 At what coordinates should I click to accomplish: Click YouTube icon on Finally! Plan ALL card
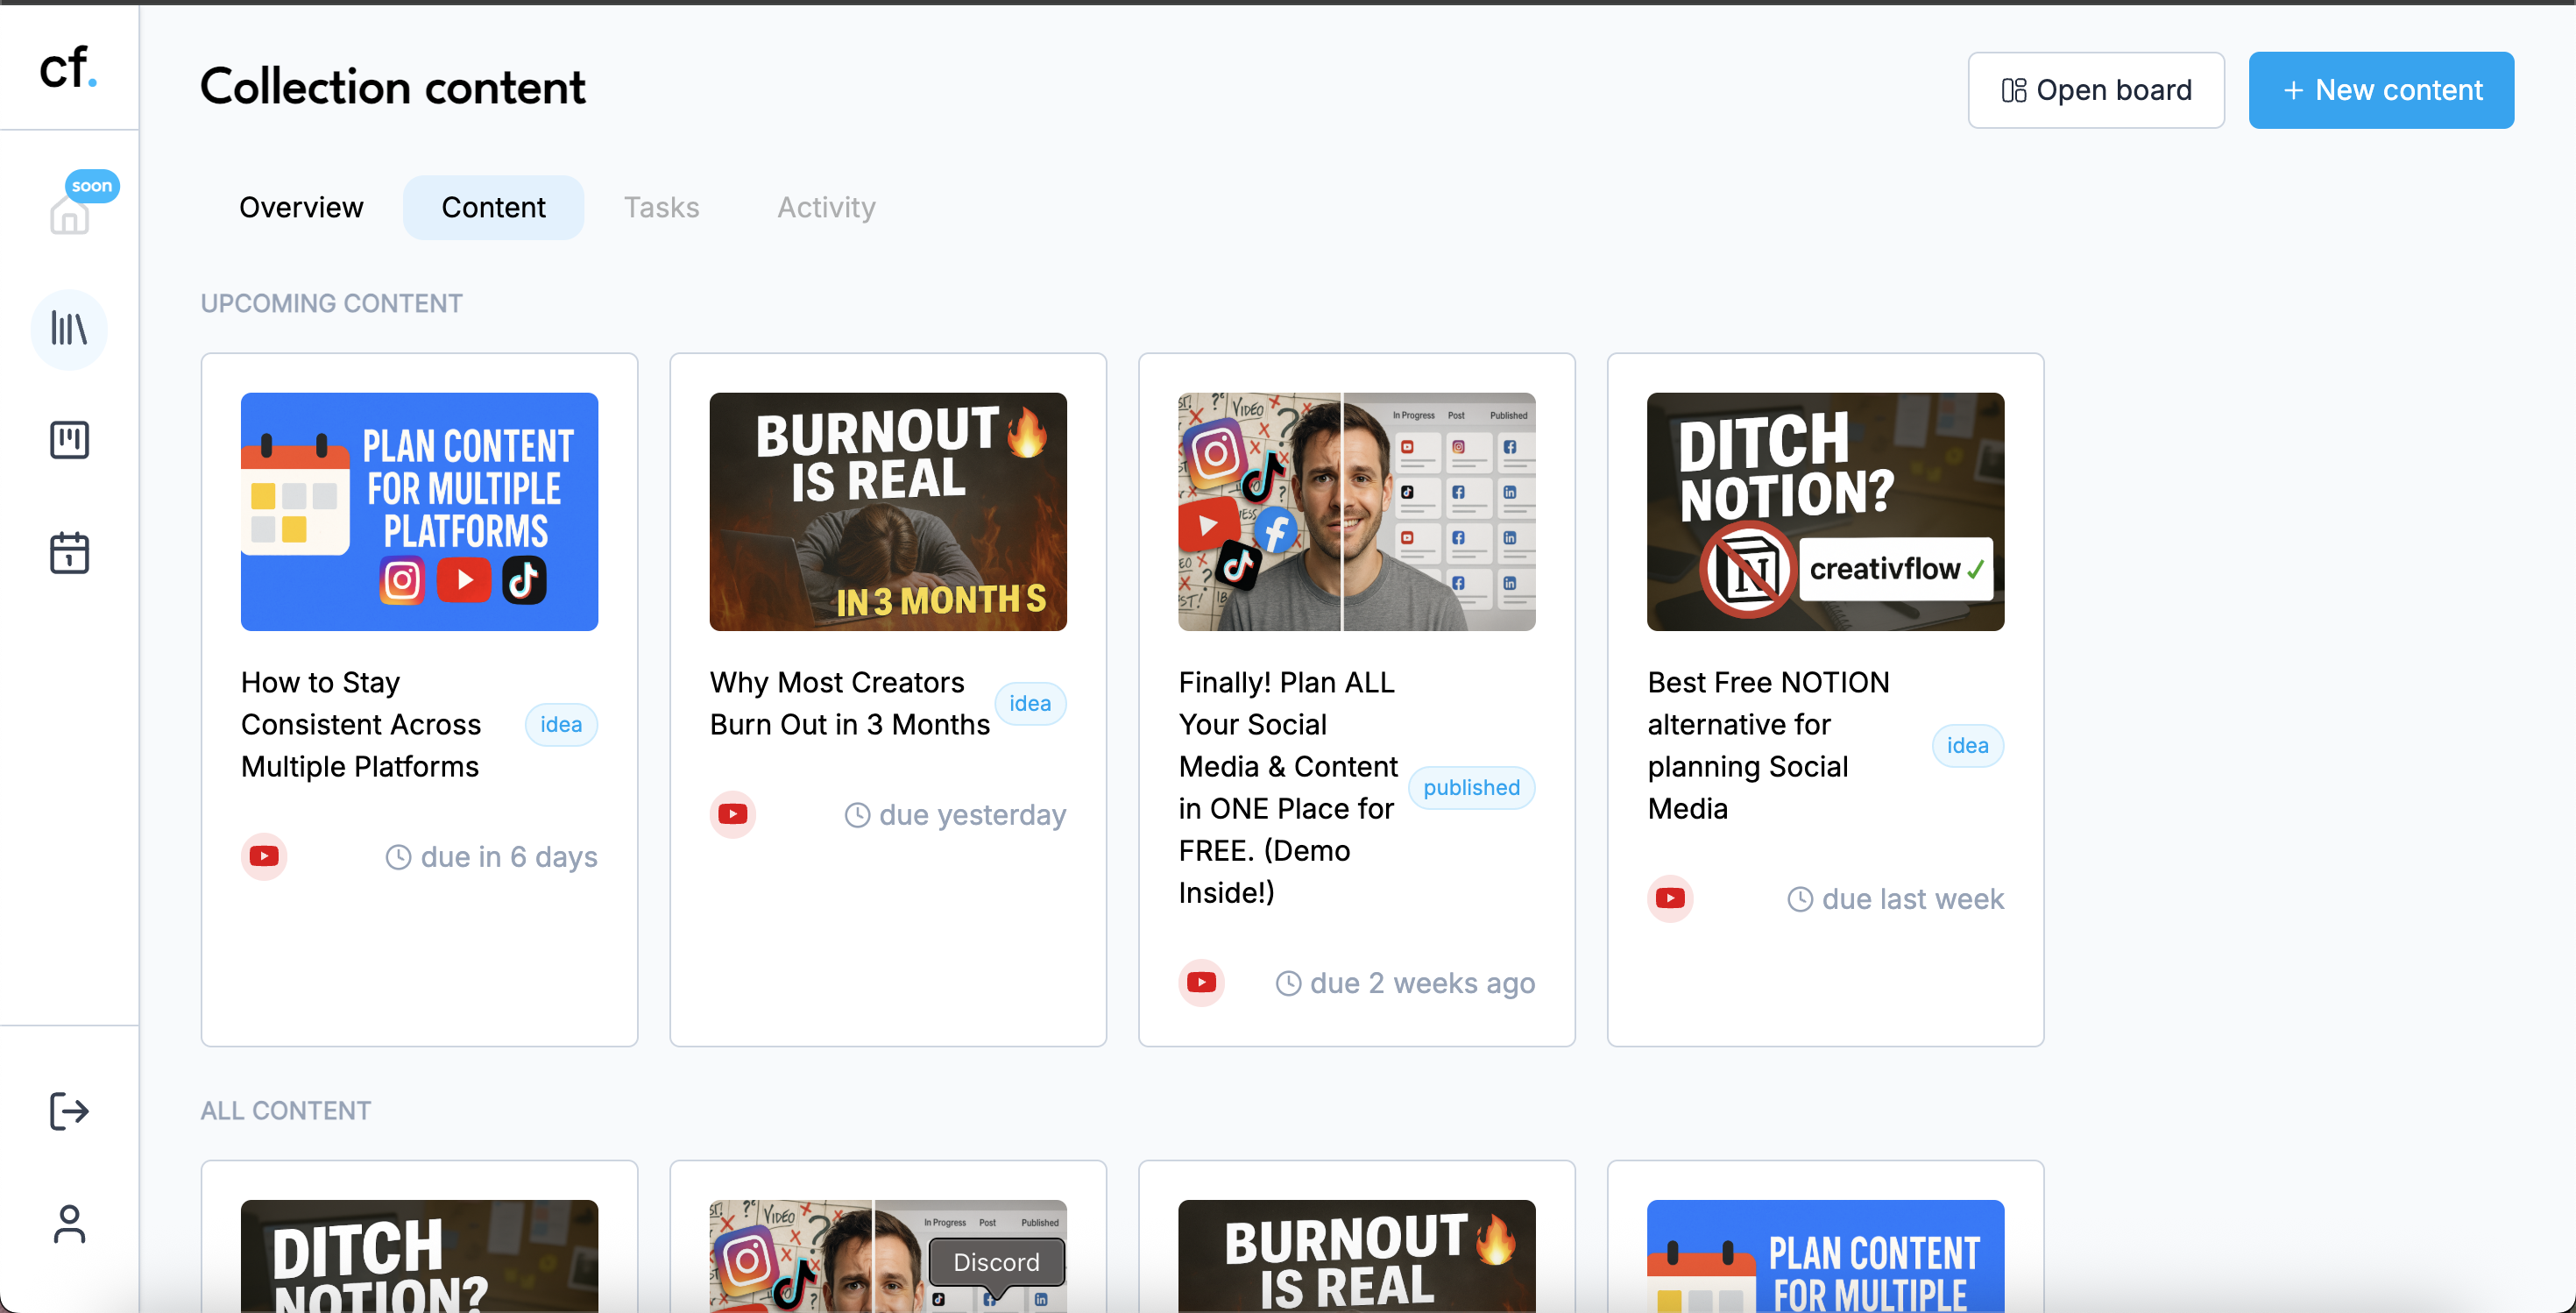pos(1202,982)
